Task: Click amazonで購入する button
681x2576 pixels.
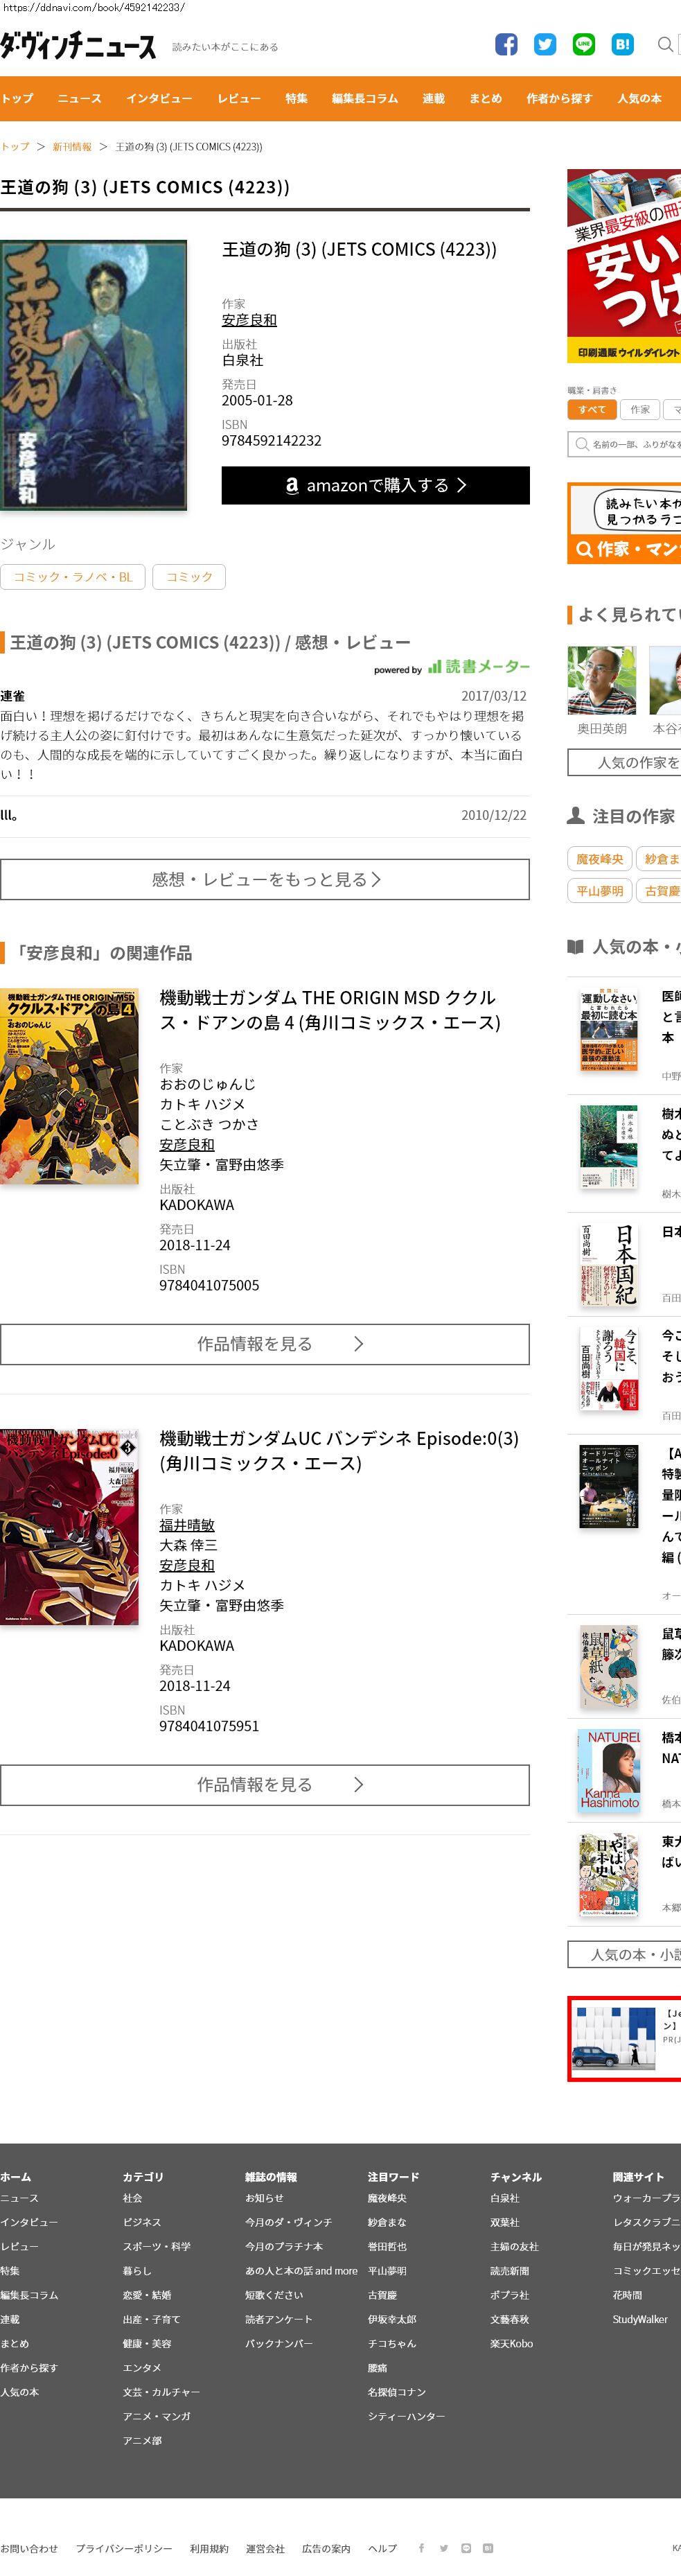Action: coord(376,485)
